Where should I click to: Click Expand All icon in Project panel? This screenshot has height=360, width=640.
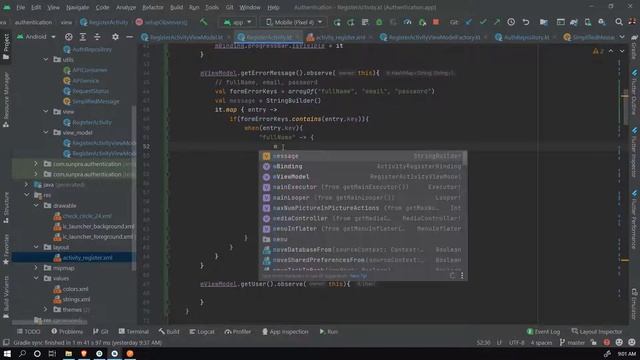point(83,37)
